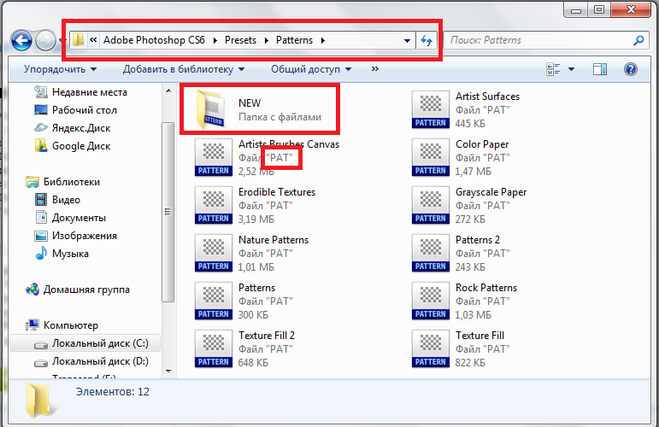The image size is (659, 427).
Task: Open the NEW folder icon
Action: click(213, 109)
